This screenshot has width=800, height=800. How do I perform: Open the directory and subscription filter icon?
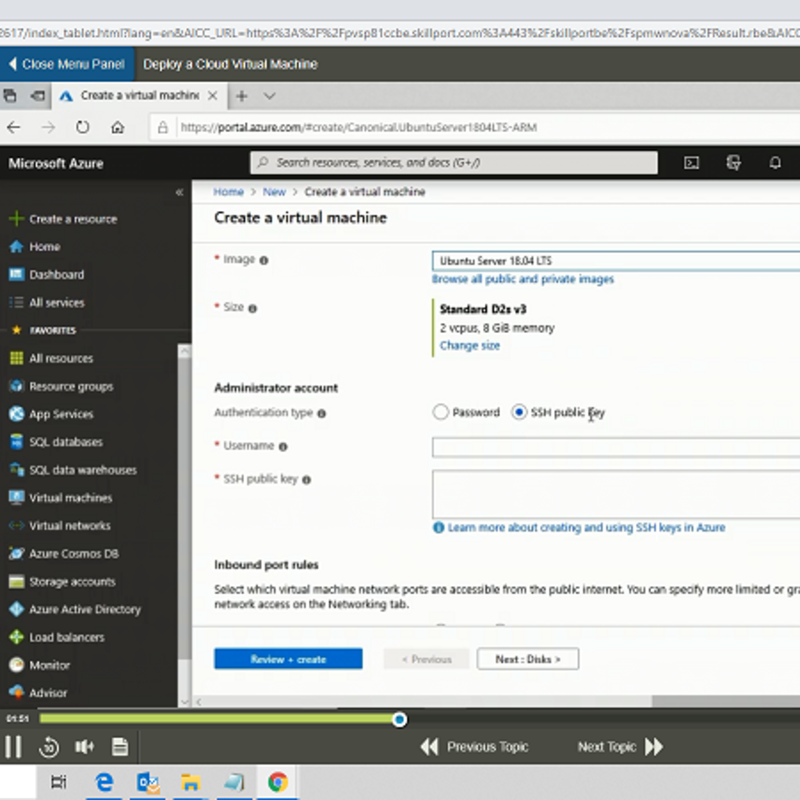[x=733, y=163]
